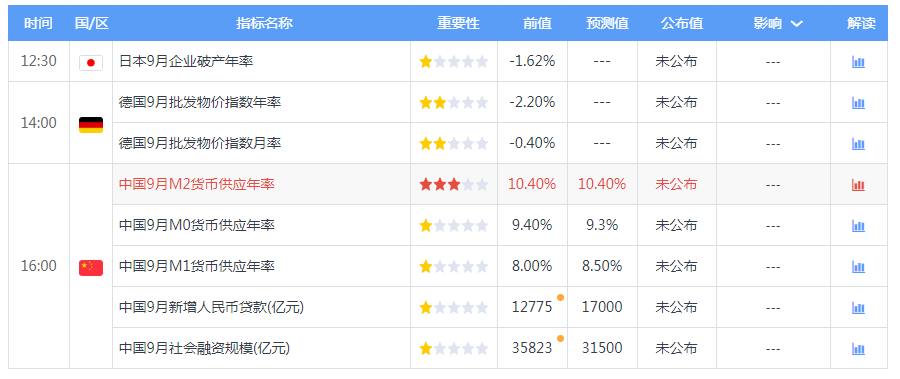Screen dimensions: 900x379
Task: Click the China flag icon
Action: click(x=91, y=268)
